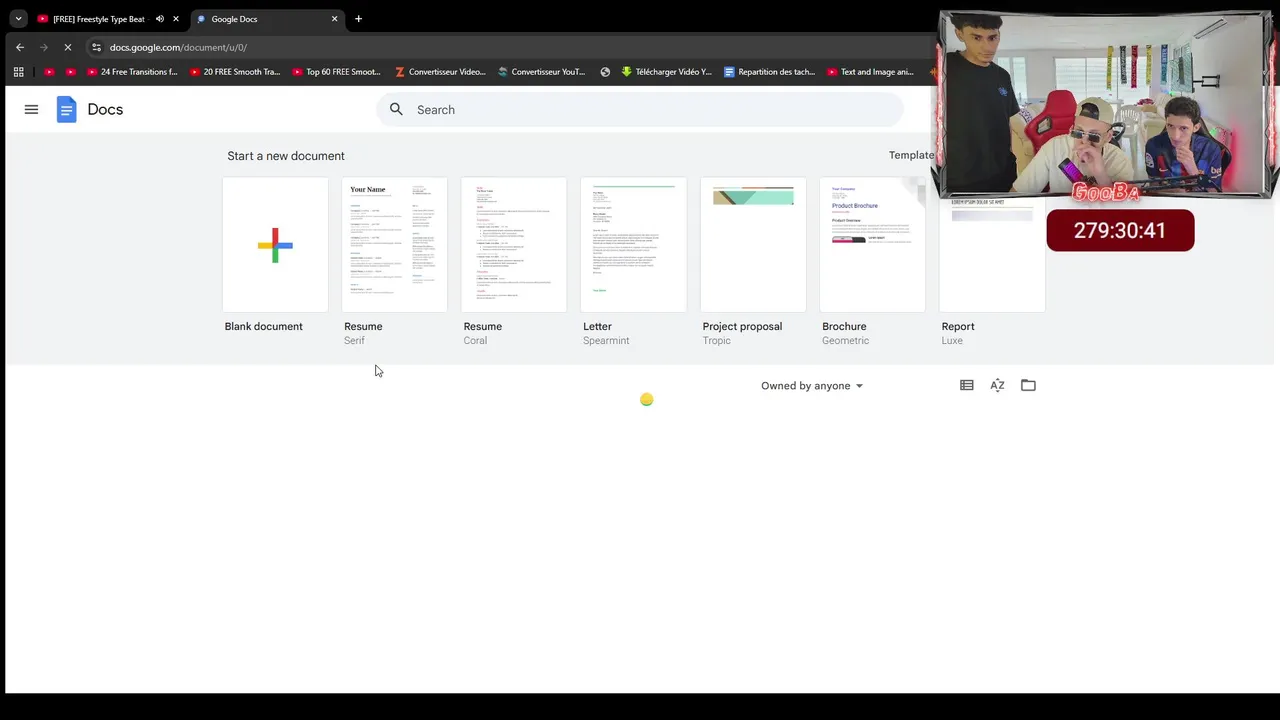Open the Convertisseur YouT... bookmark

542,72
